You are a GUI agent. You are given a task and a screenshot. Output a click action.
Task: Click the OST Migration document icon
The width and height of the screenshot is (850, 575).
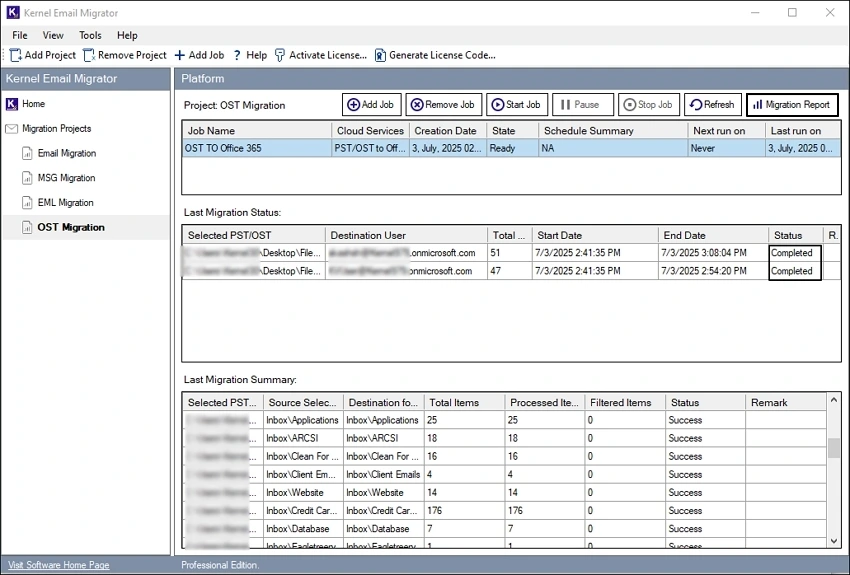[27, 227]
